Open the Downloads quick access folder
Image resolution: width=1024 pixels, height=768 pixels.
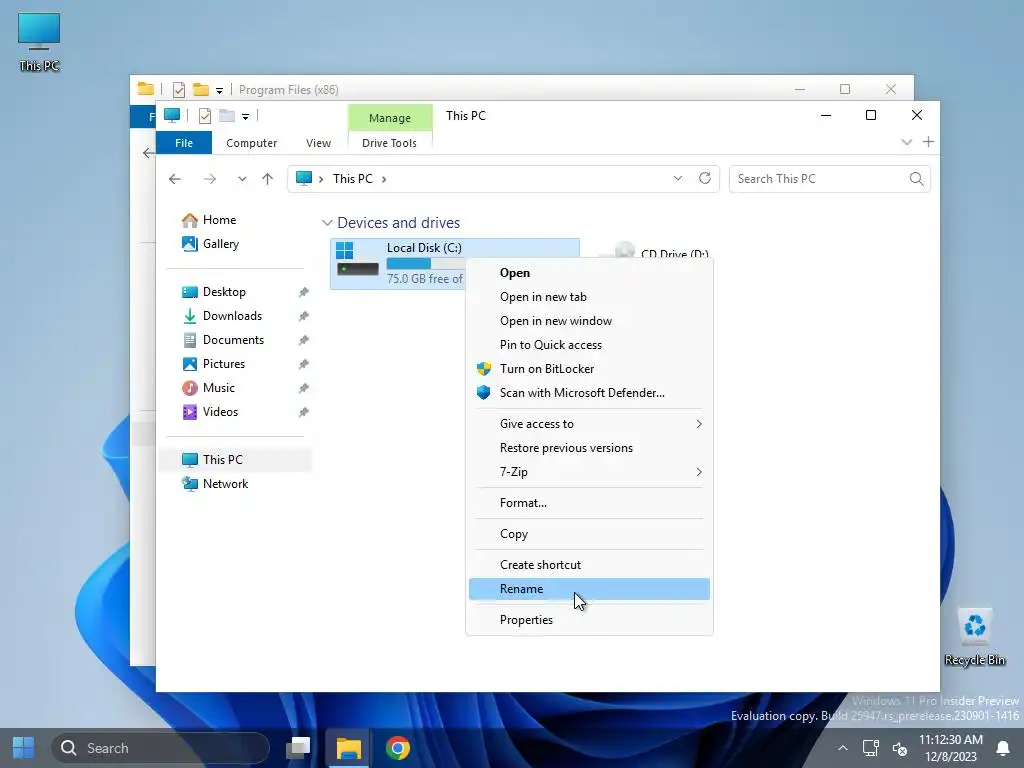coord(232,316)
